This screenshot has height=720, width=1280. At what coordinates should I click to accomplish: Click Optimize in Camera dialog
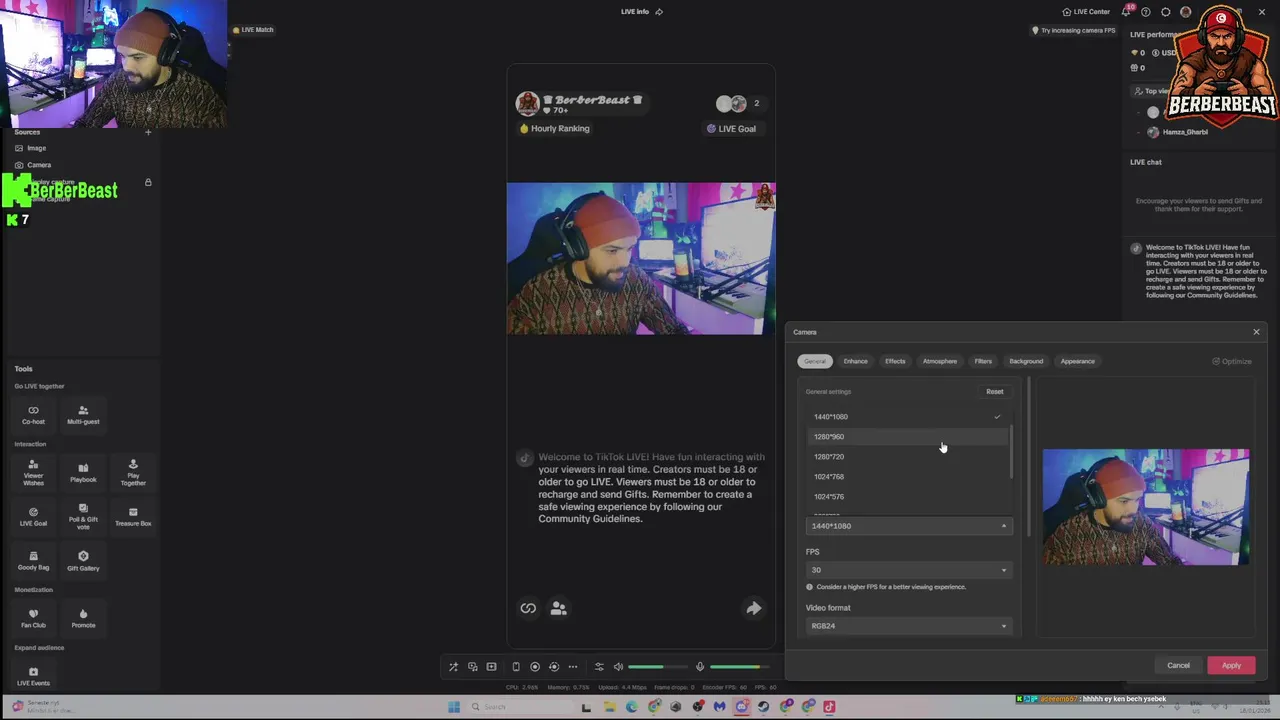[x=1232, y=361]
